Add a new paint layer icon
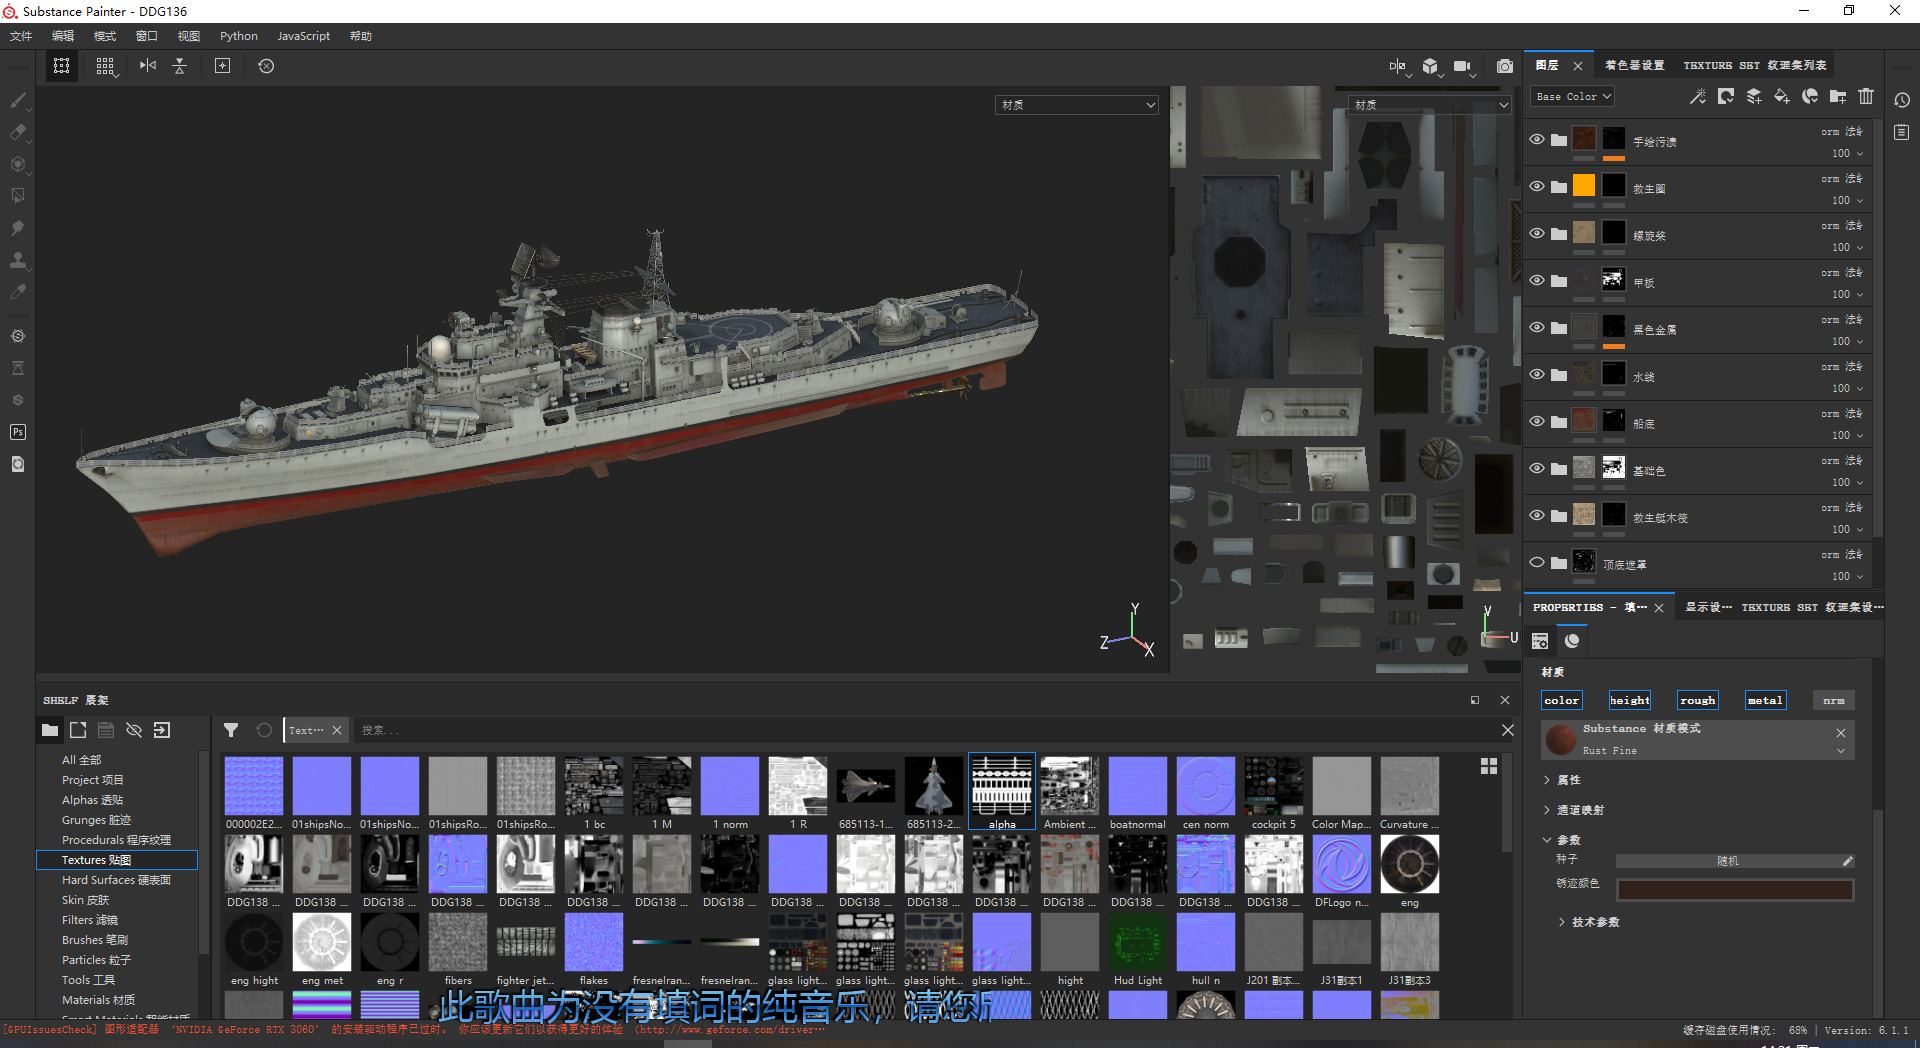The width and height of the screenshot is (1920, 1048). pyautogui.click(x=1754, y=96)
